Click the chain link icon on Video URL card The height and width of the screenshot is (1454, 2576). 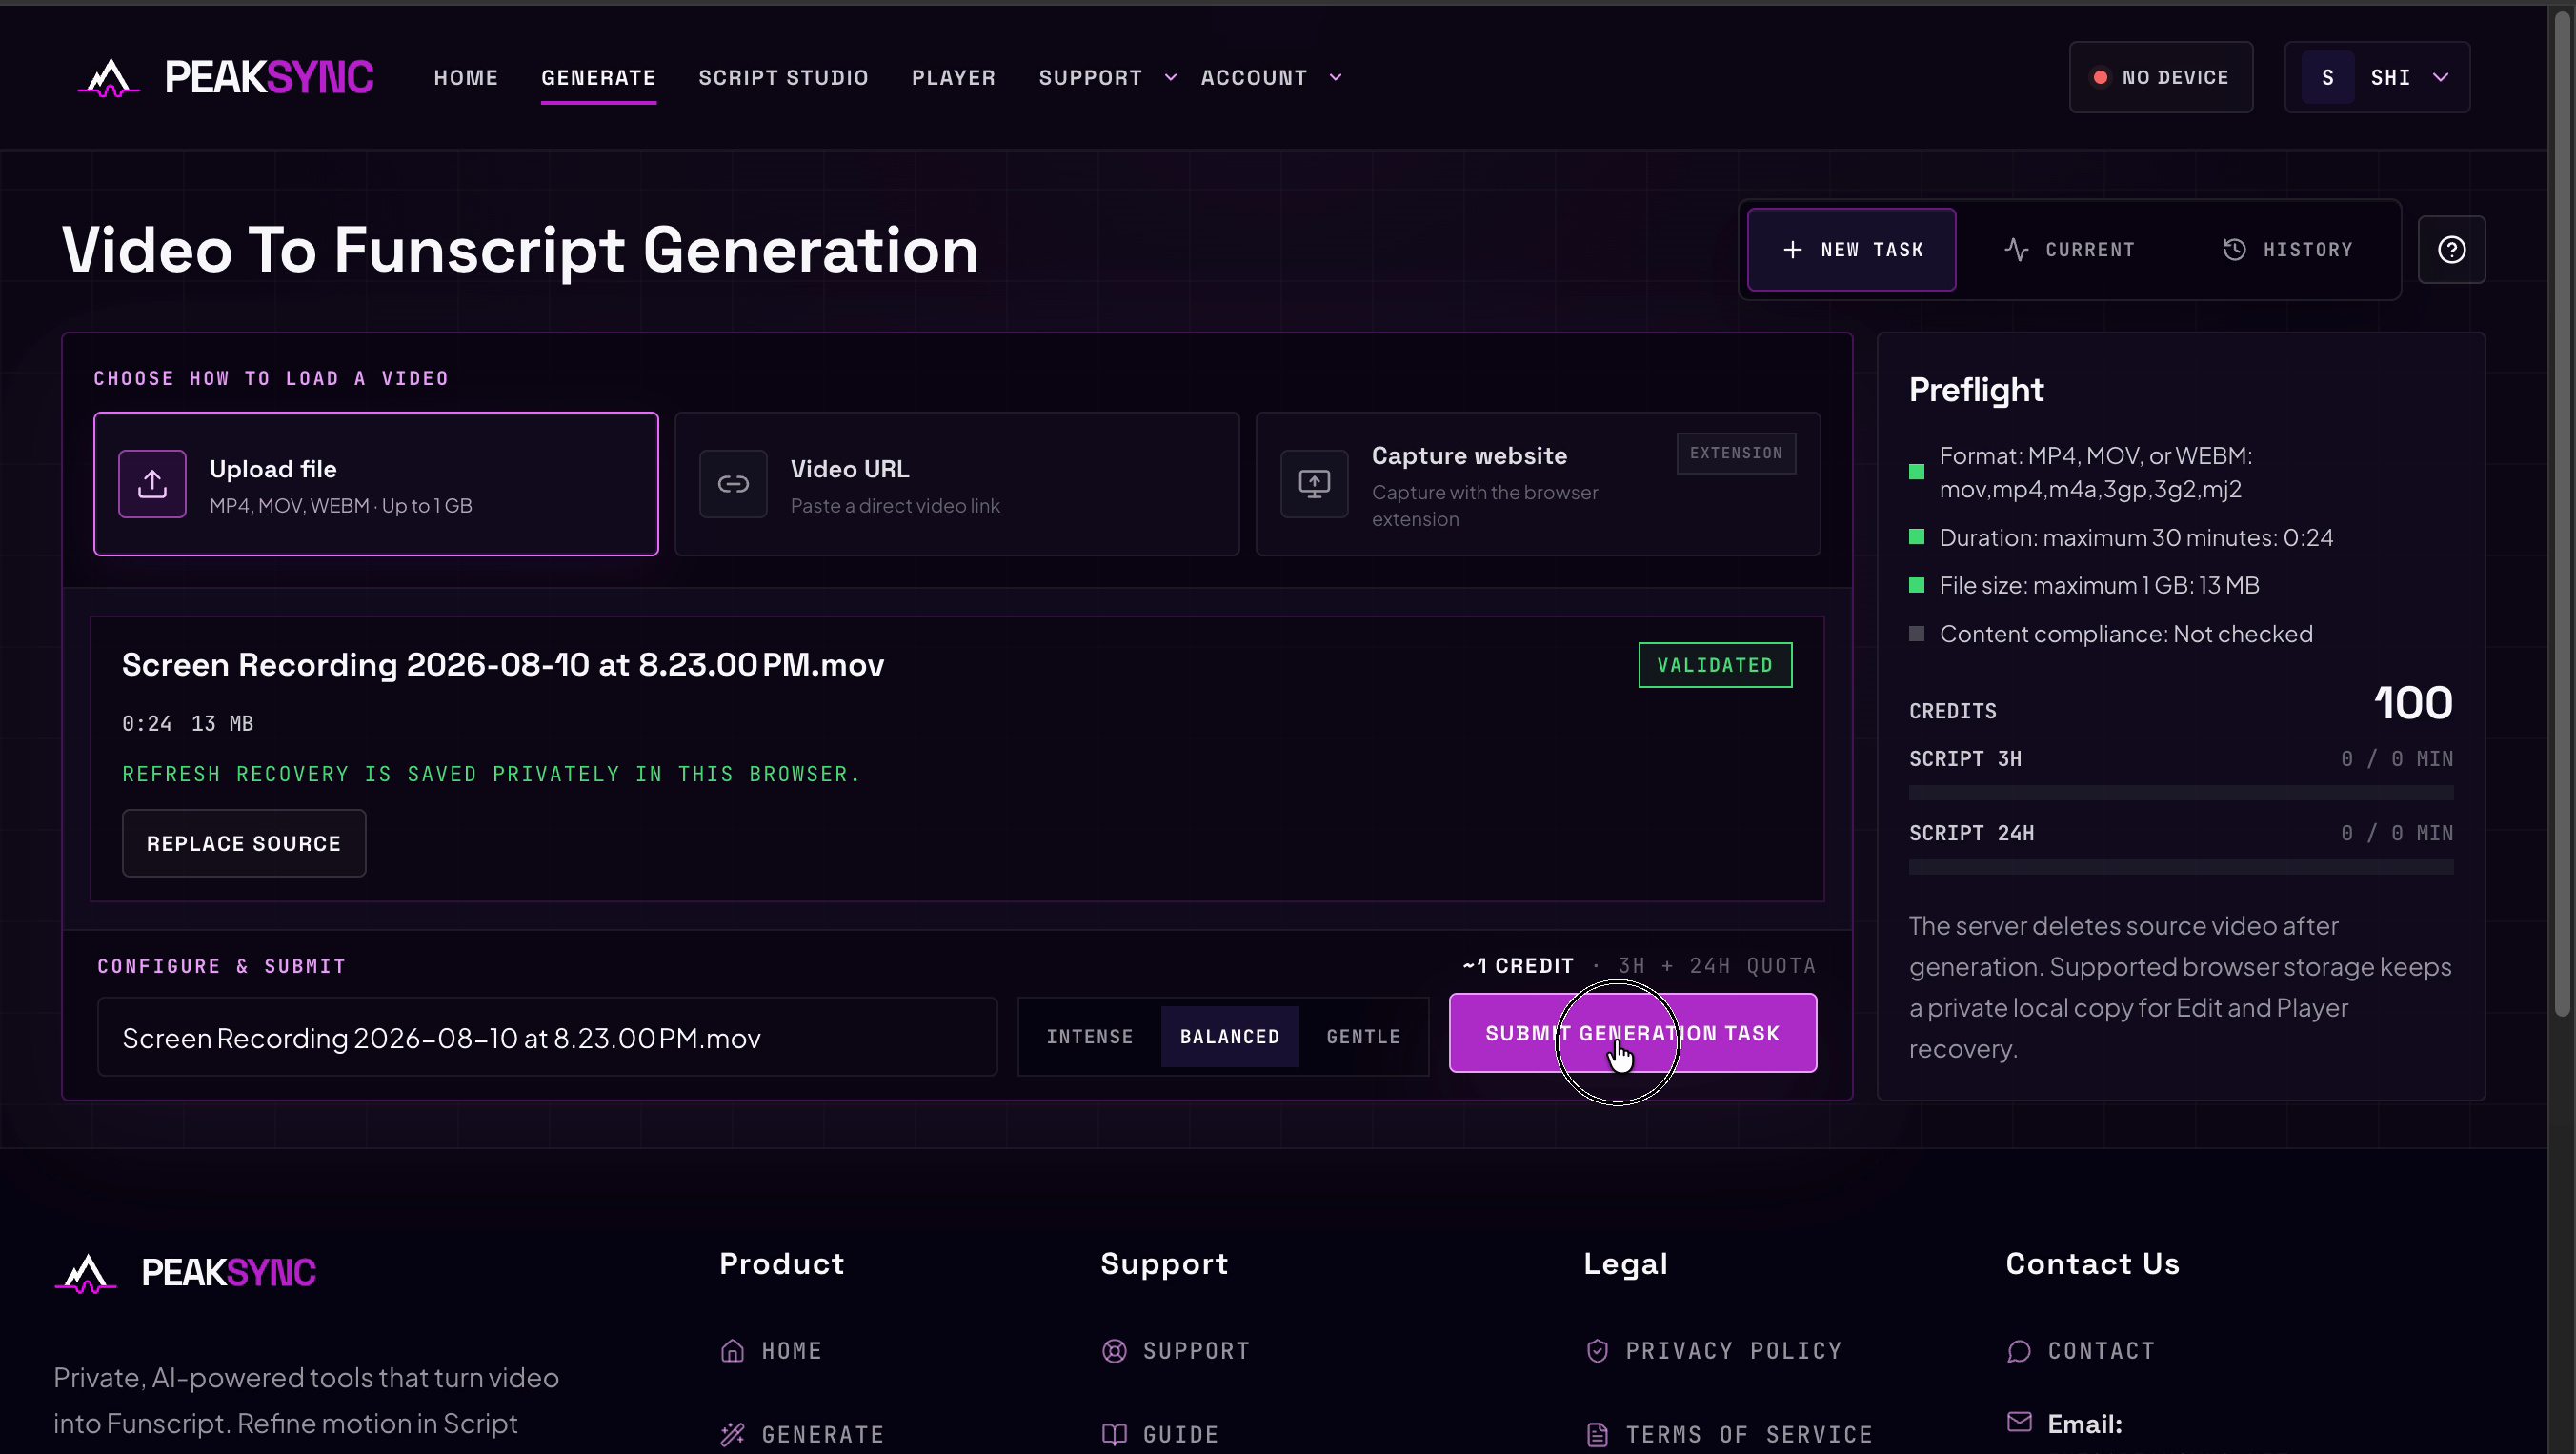(x=733, y=484)
